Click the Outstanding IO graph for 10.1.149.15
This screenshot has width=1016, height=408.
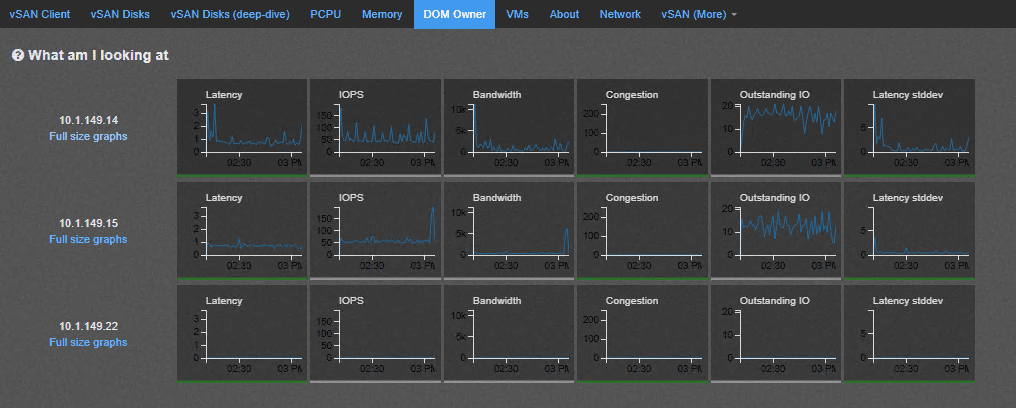776,231
